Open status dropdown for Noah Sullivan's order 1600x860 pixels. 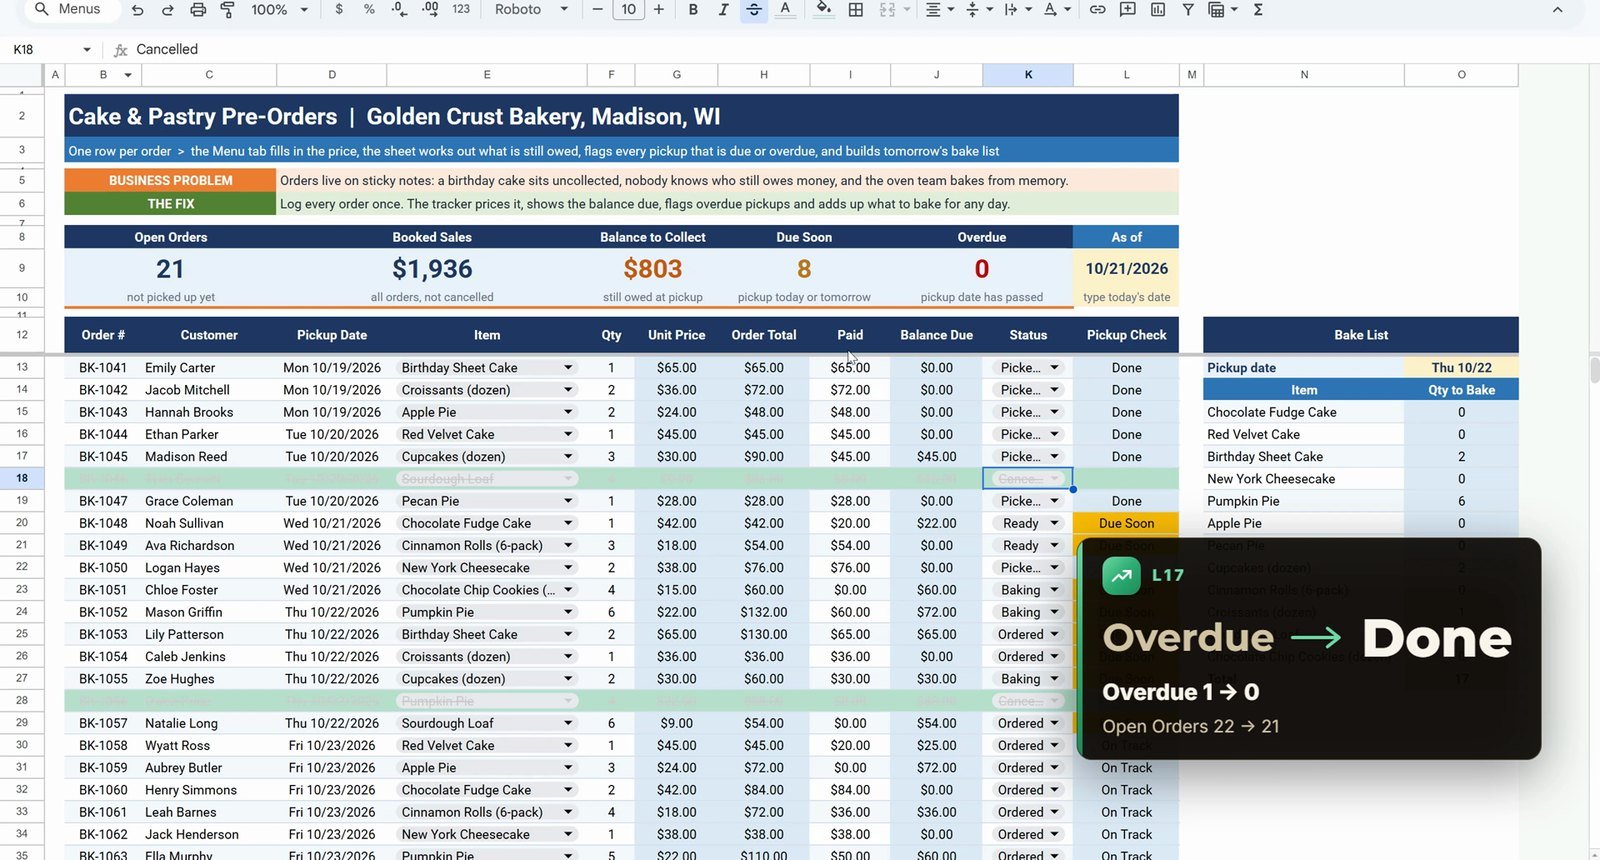pyautogui.click(x=1054, y=523)
